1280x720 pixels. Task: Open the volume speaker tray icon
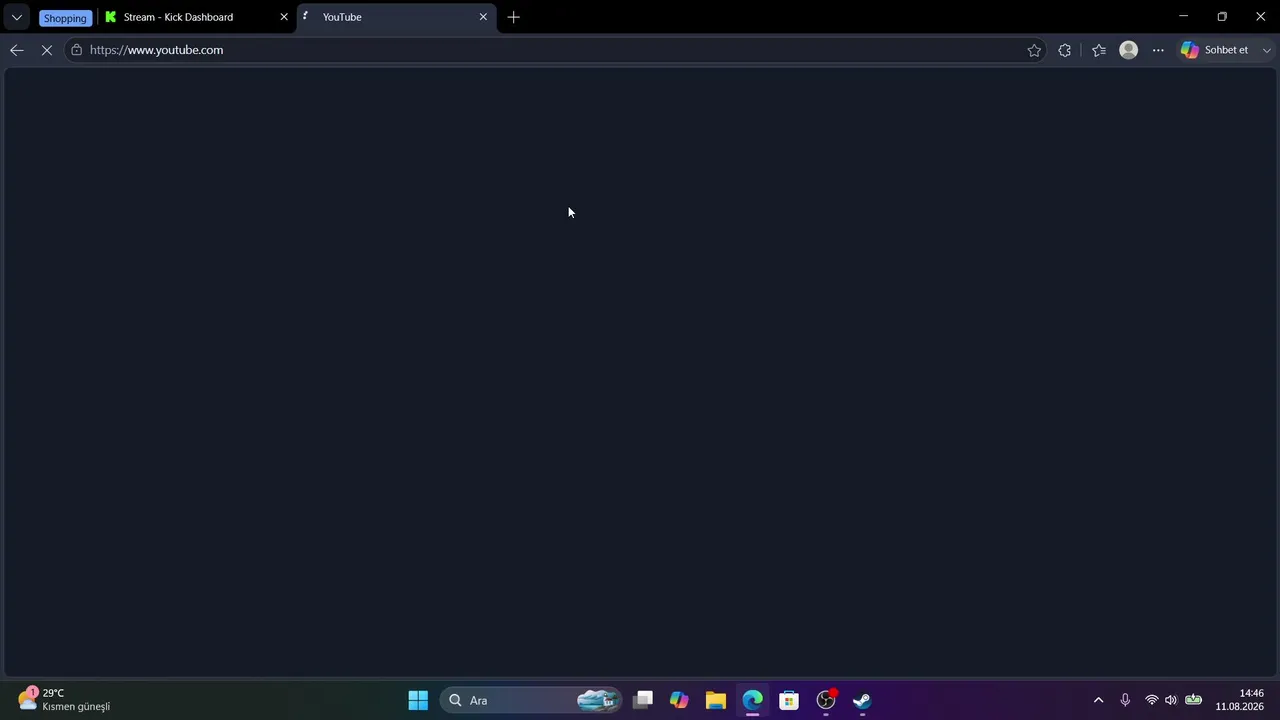click(x=1171, y=700)
